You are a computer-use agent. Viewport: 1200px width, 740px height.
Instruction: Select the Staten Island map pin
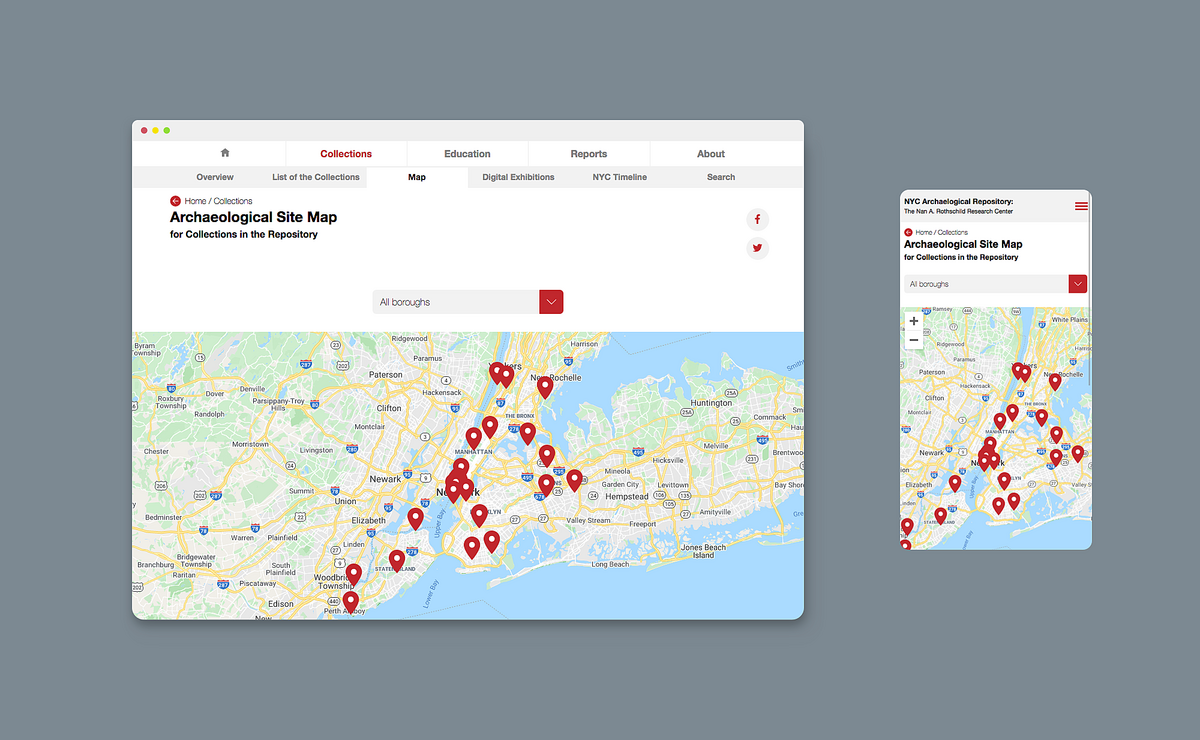click(397, 559)
